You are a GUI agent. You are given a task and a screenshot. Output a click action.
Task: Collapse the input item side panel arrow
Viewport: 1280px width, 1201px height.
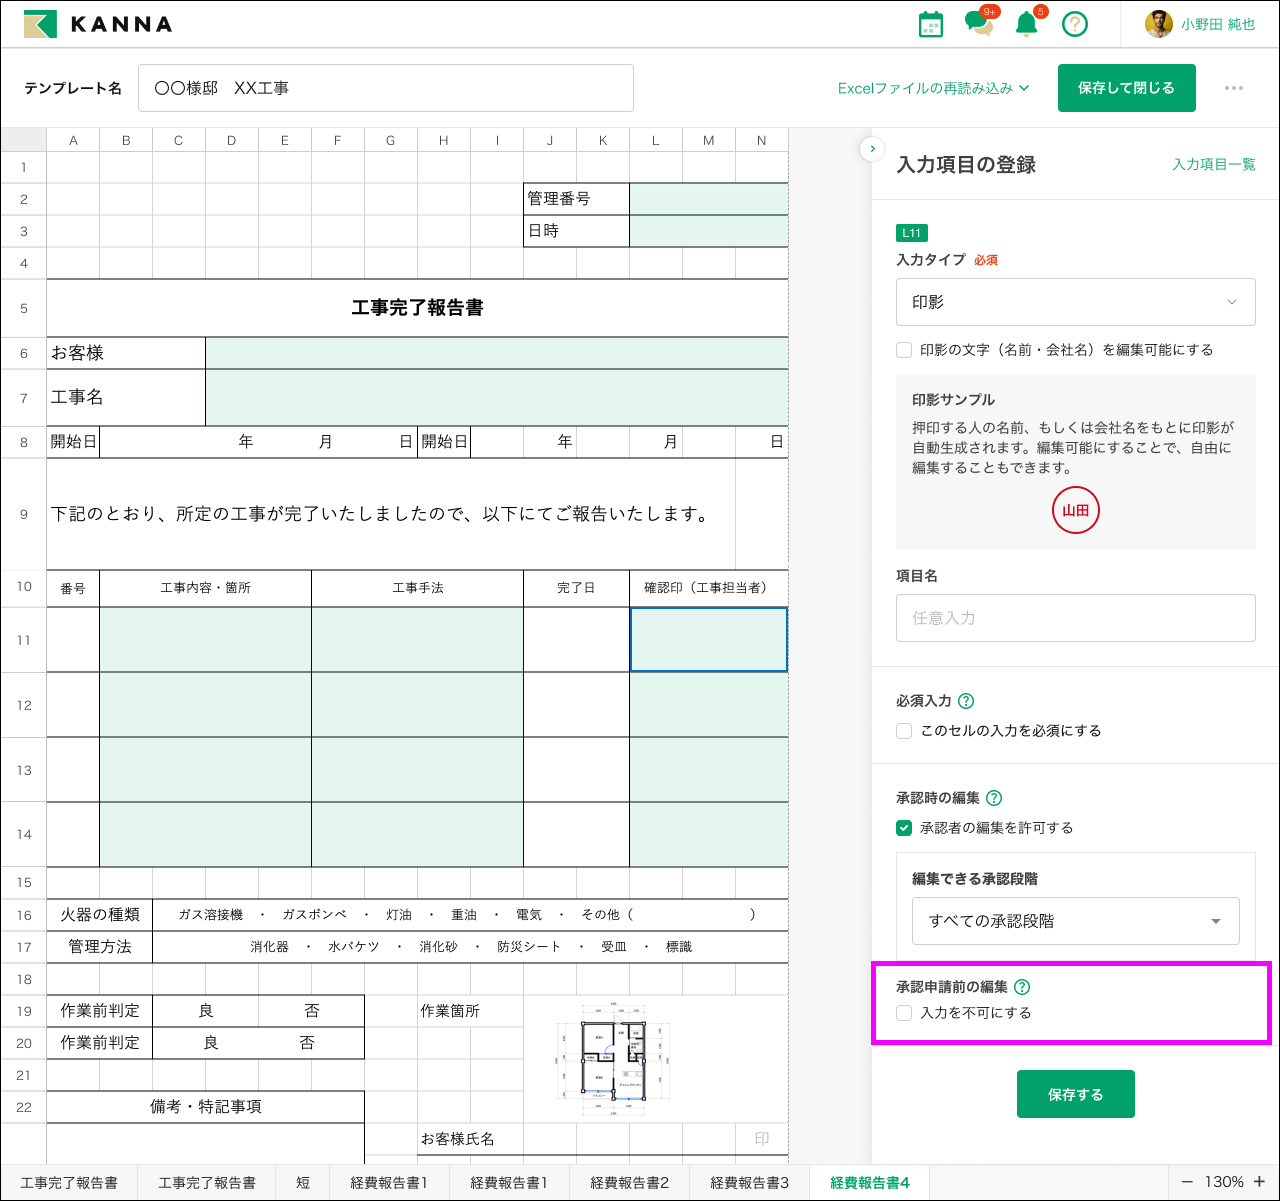(x=872, y=149)
